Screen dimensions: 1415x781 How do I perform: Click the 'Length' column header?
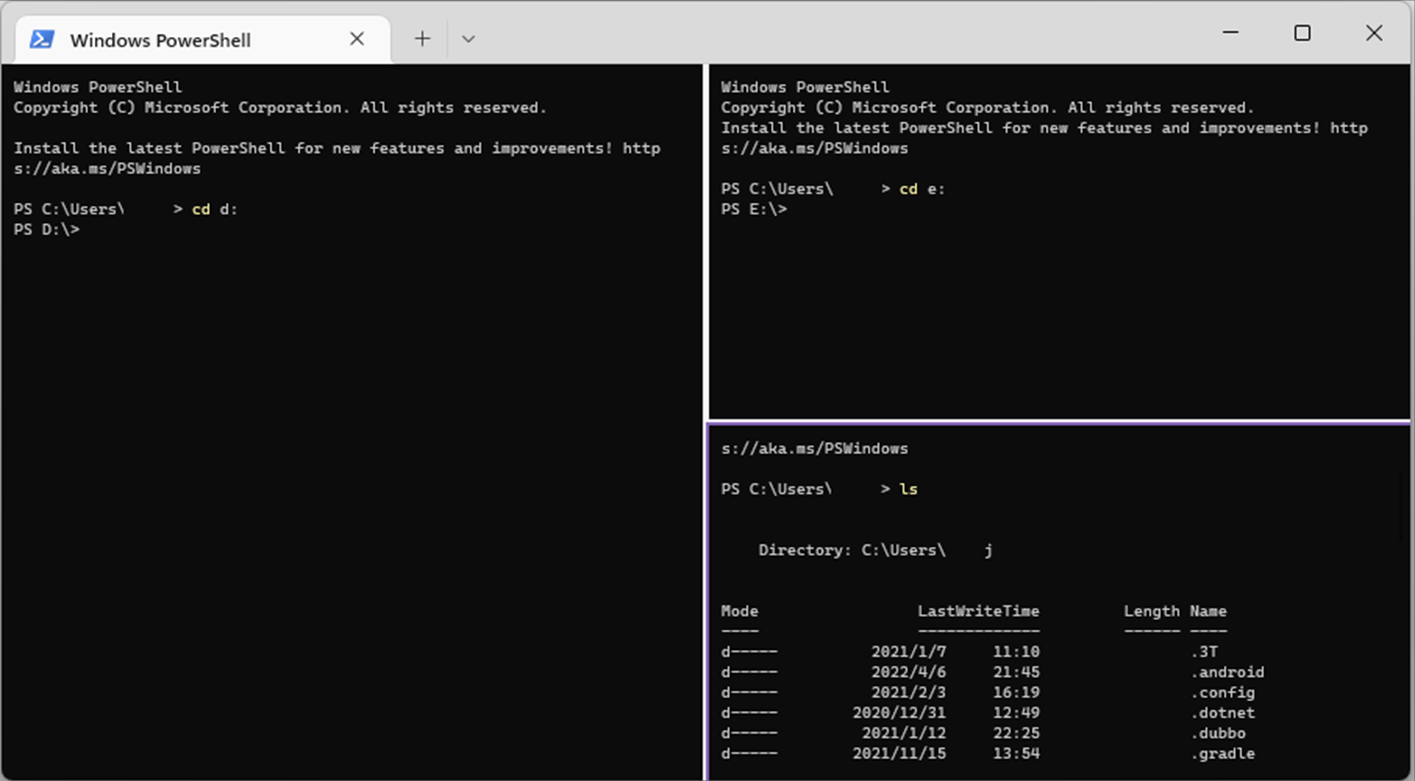(1152, 611)
